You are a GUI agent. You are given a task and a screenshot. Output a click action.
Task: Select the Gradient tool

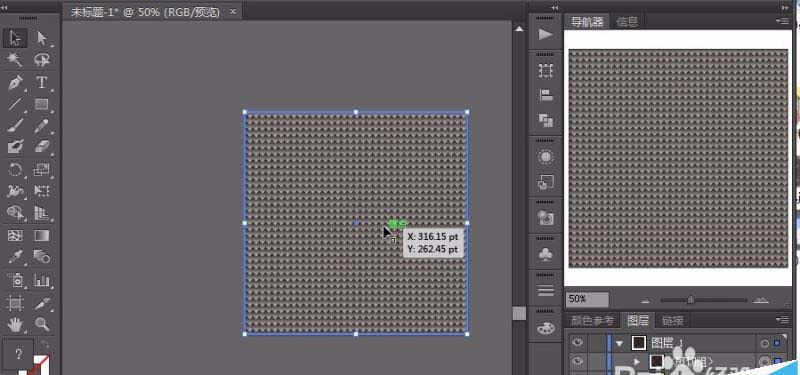pos(42,236)
